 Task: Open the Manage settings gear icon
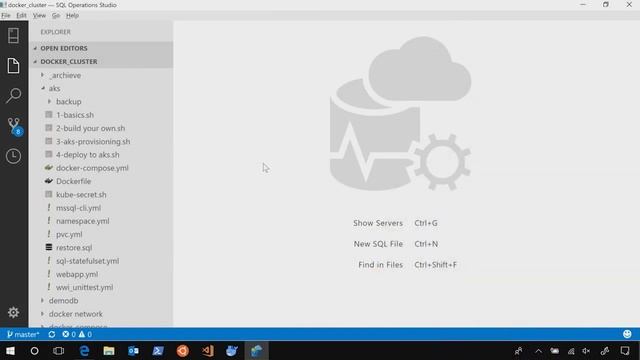click(13, 312)
